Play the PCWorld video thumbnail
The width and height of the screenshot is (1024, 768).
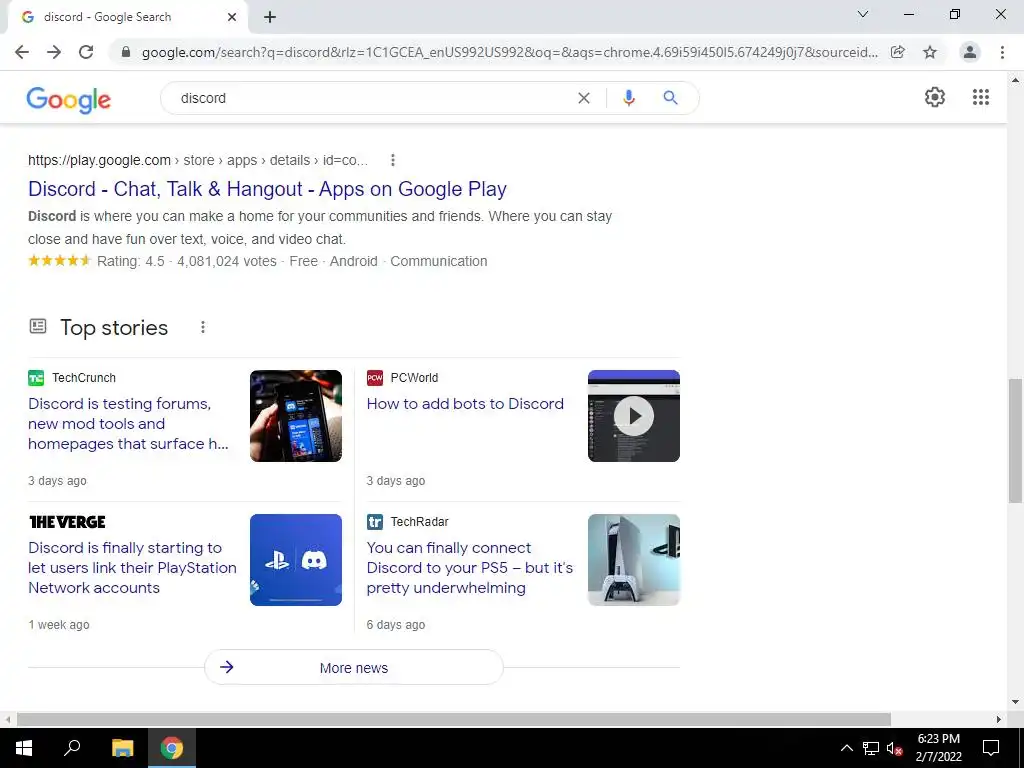tap(633, 416)
